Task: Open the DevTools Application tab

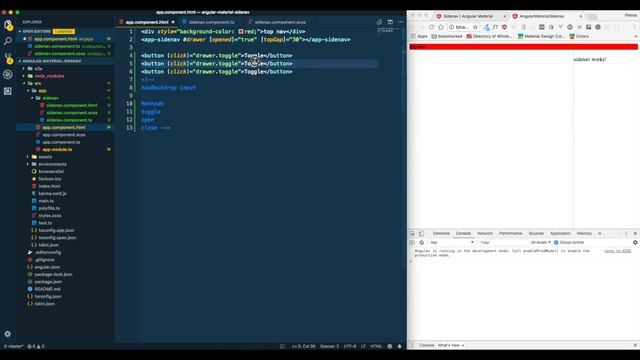Action: coord(560,233)
